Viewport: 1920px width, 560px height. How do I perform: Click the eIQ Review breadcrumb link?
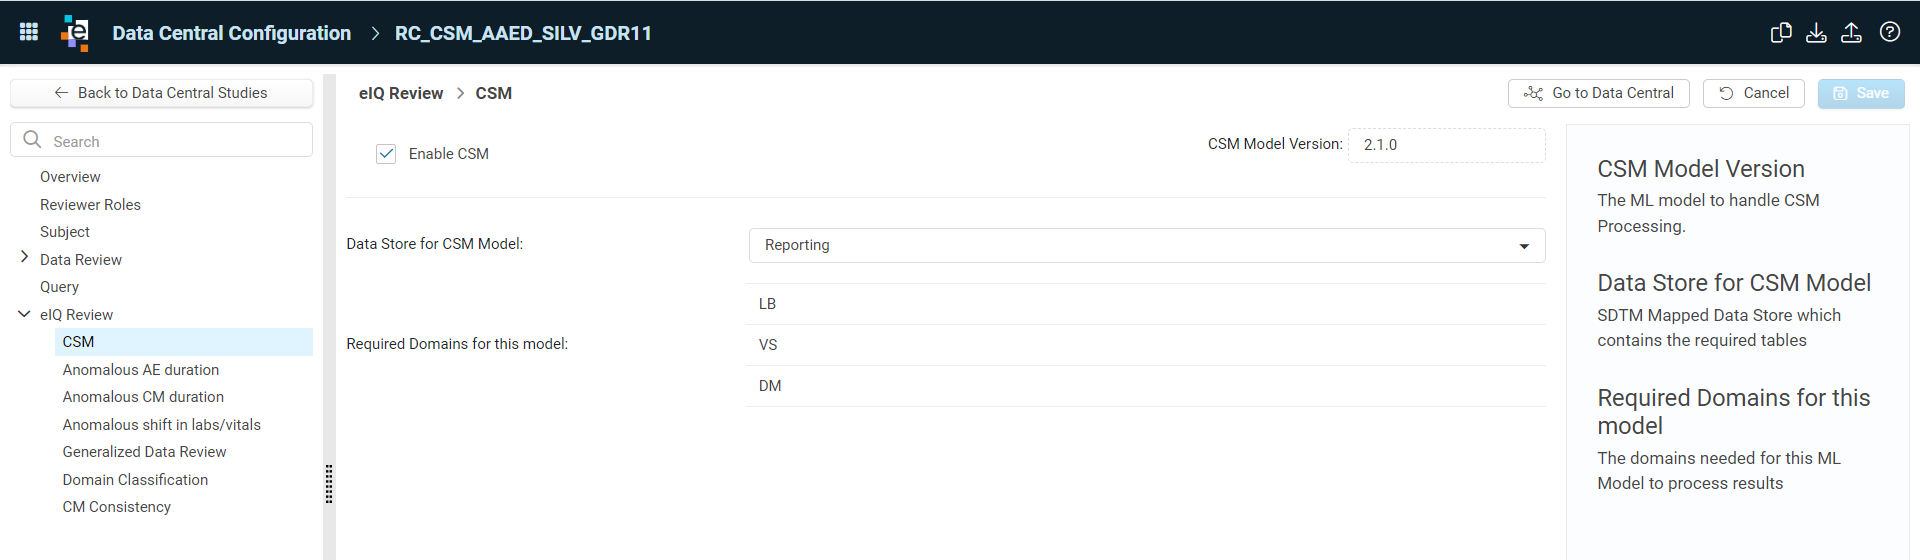[x=401, y=93]
